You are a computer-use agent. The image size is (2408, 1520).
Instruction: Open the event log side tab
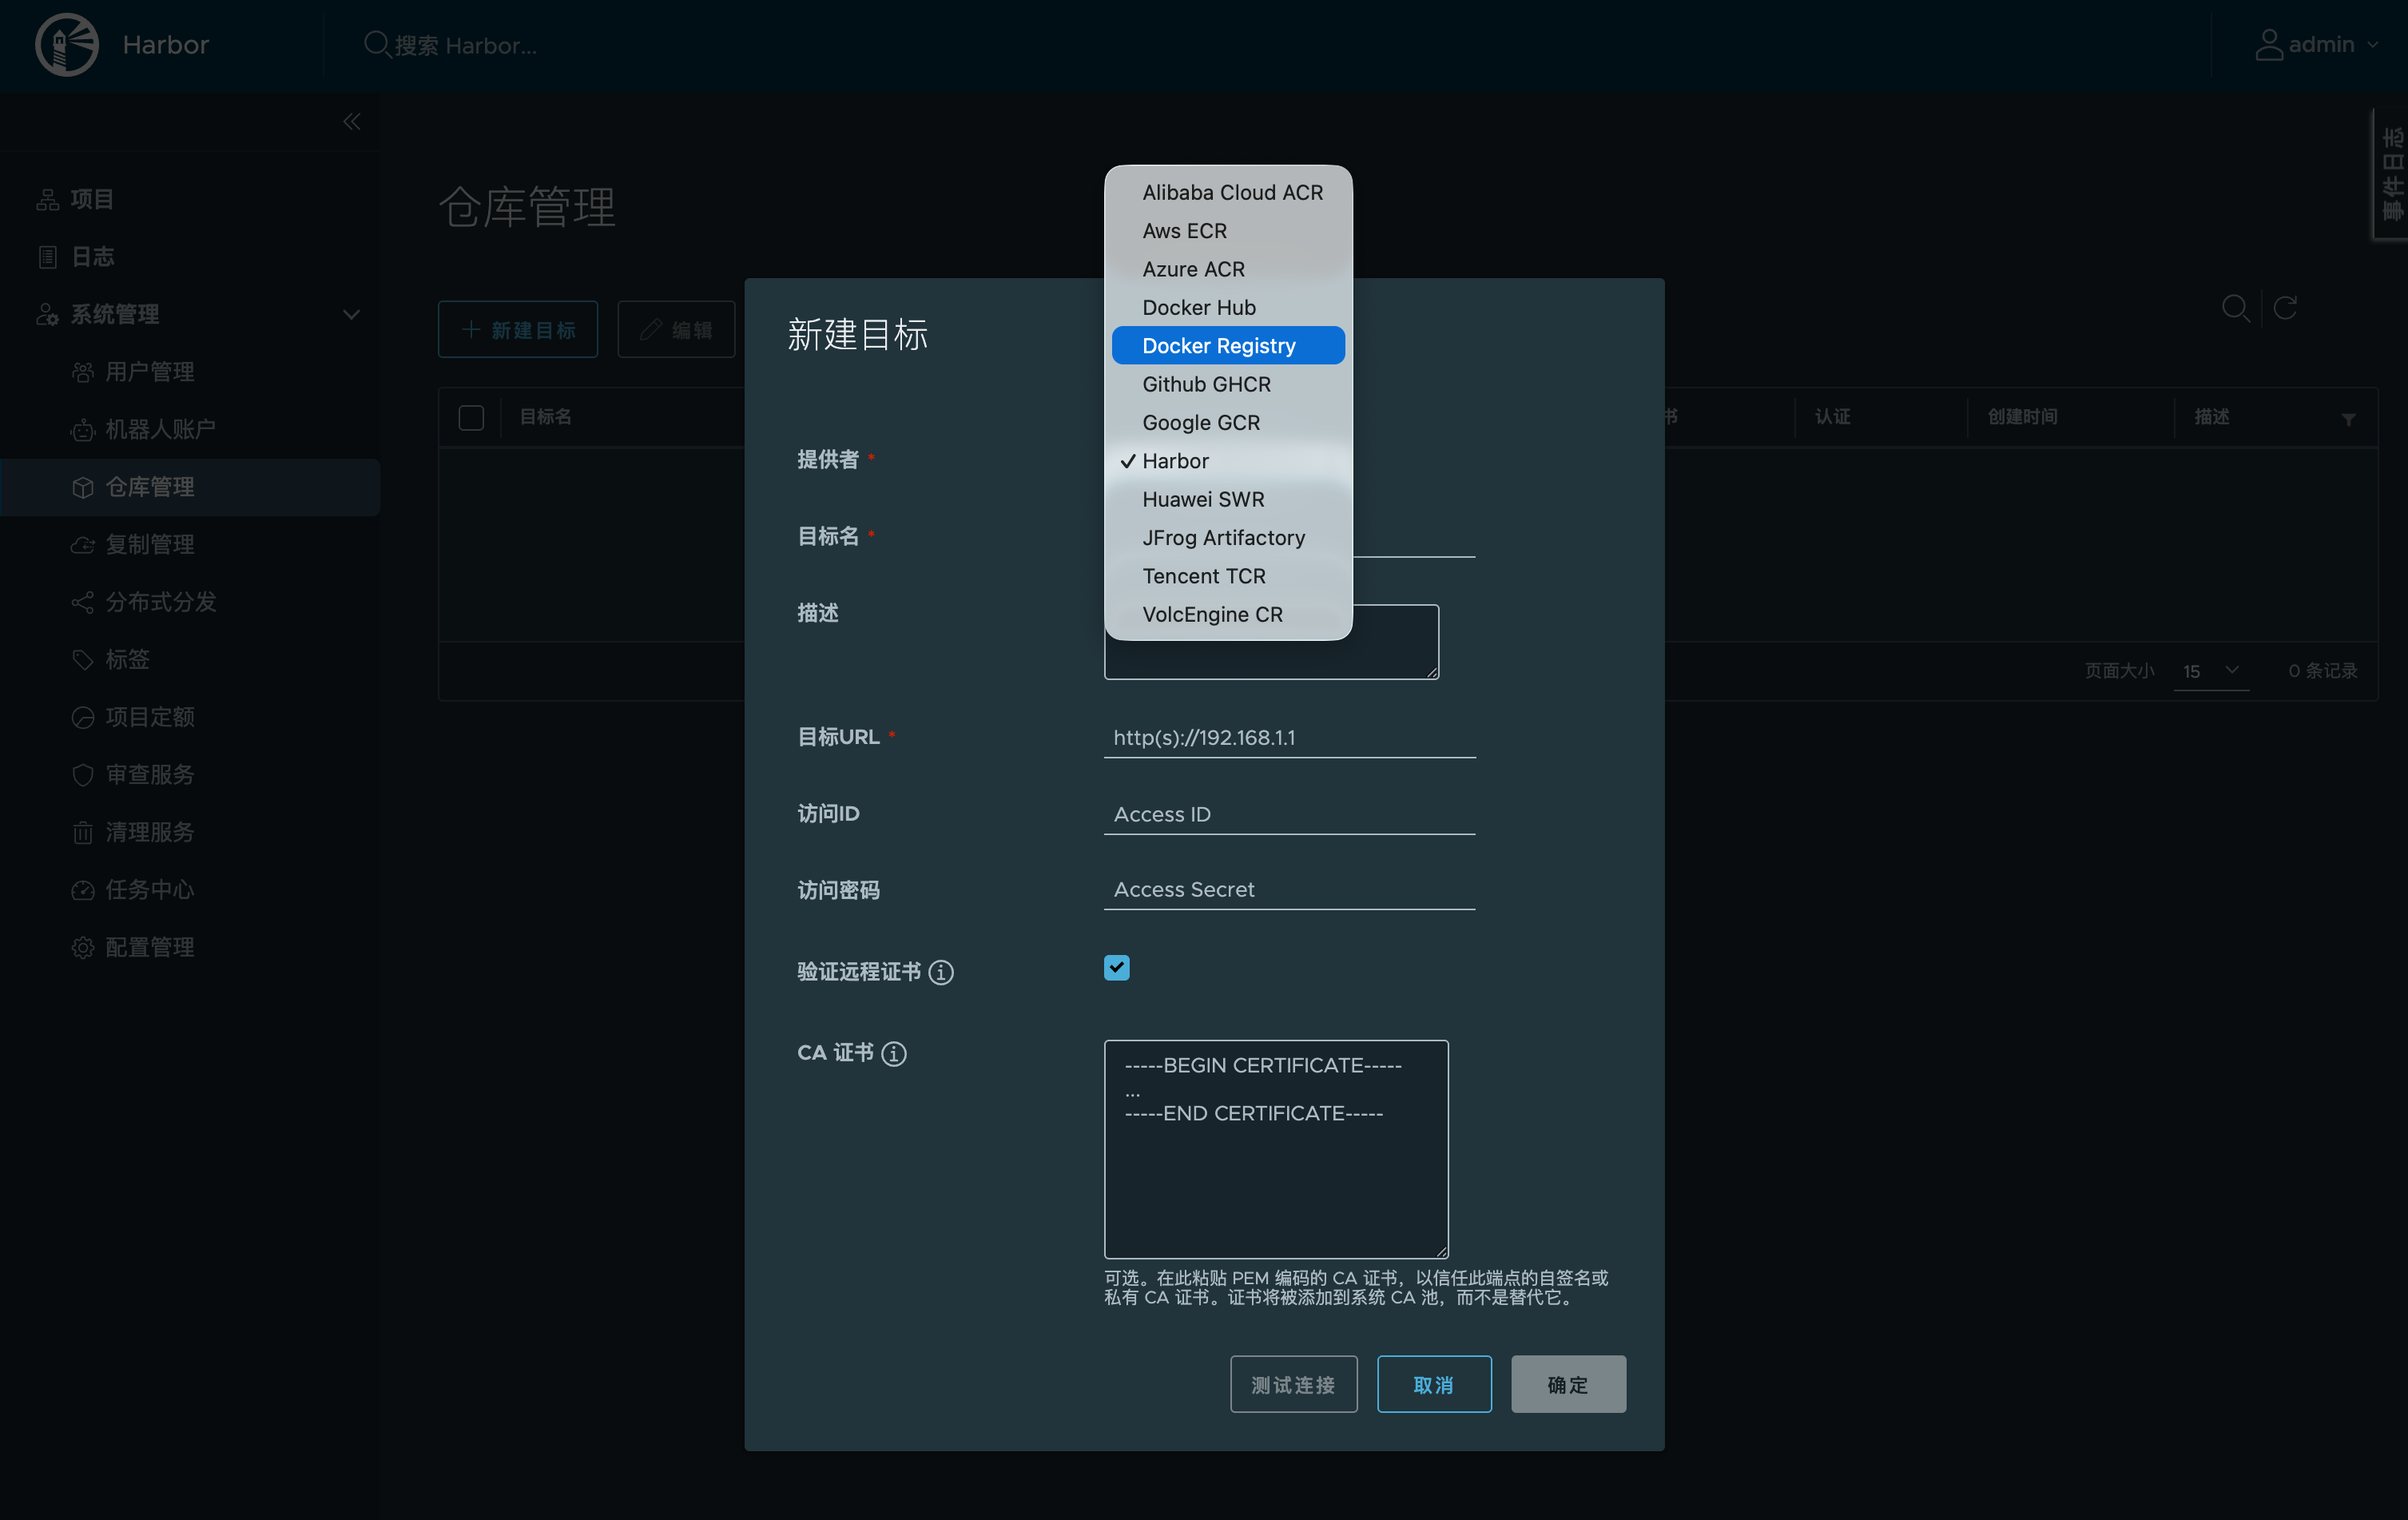(2391, 173)
